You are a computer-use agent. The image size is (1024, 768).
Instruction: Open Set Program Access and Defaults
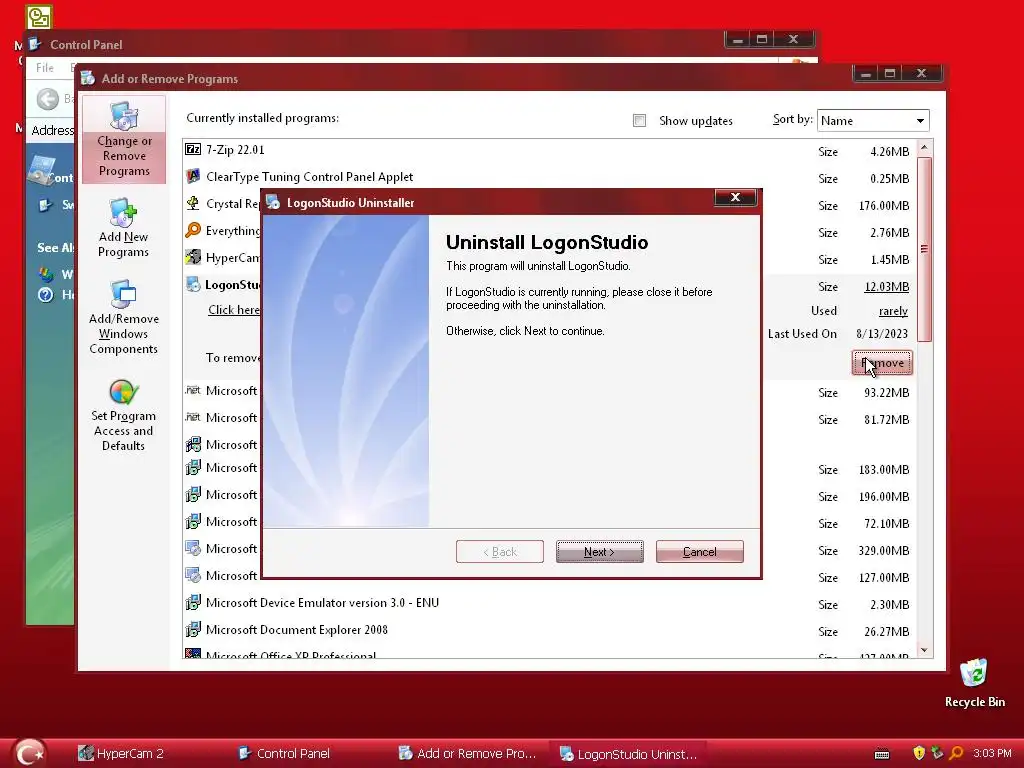(123, 417)
